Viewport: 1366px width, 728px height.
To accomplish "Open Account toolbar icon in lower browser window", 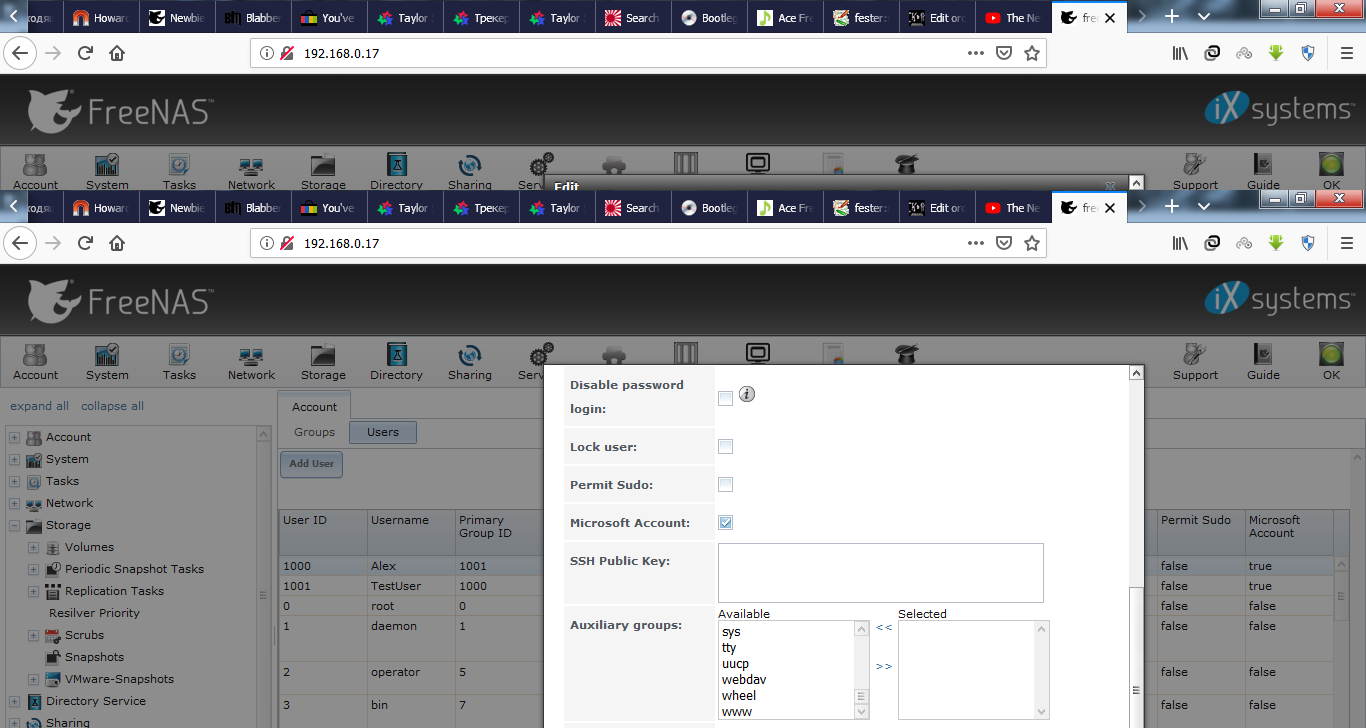I will [x=36, y=361].
